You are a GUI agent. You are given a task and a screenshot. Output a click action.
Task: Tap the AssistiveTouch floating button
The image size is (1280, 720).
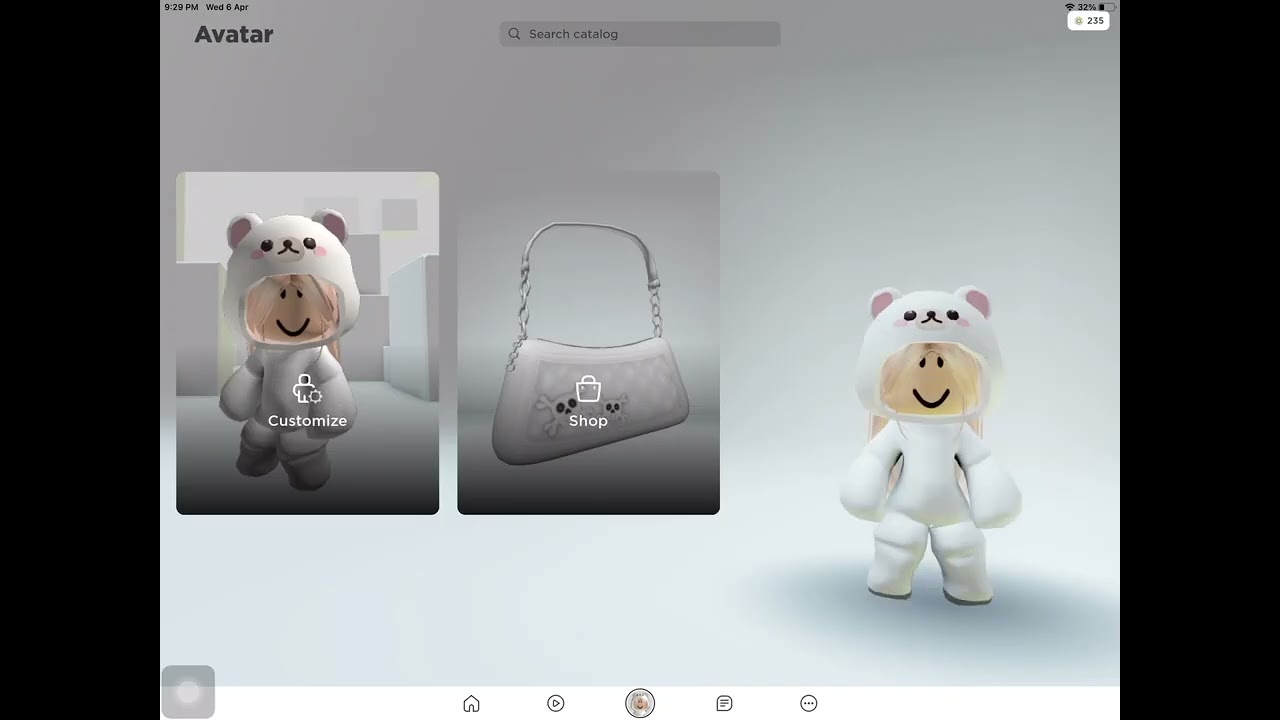click(188, 692)
